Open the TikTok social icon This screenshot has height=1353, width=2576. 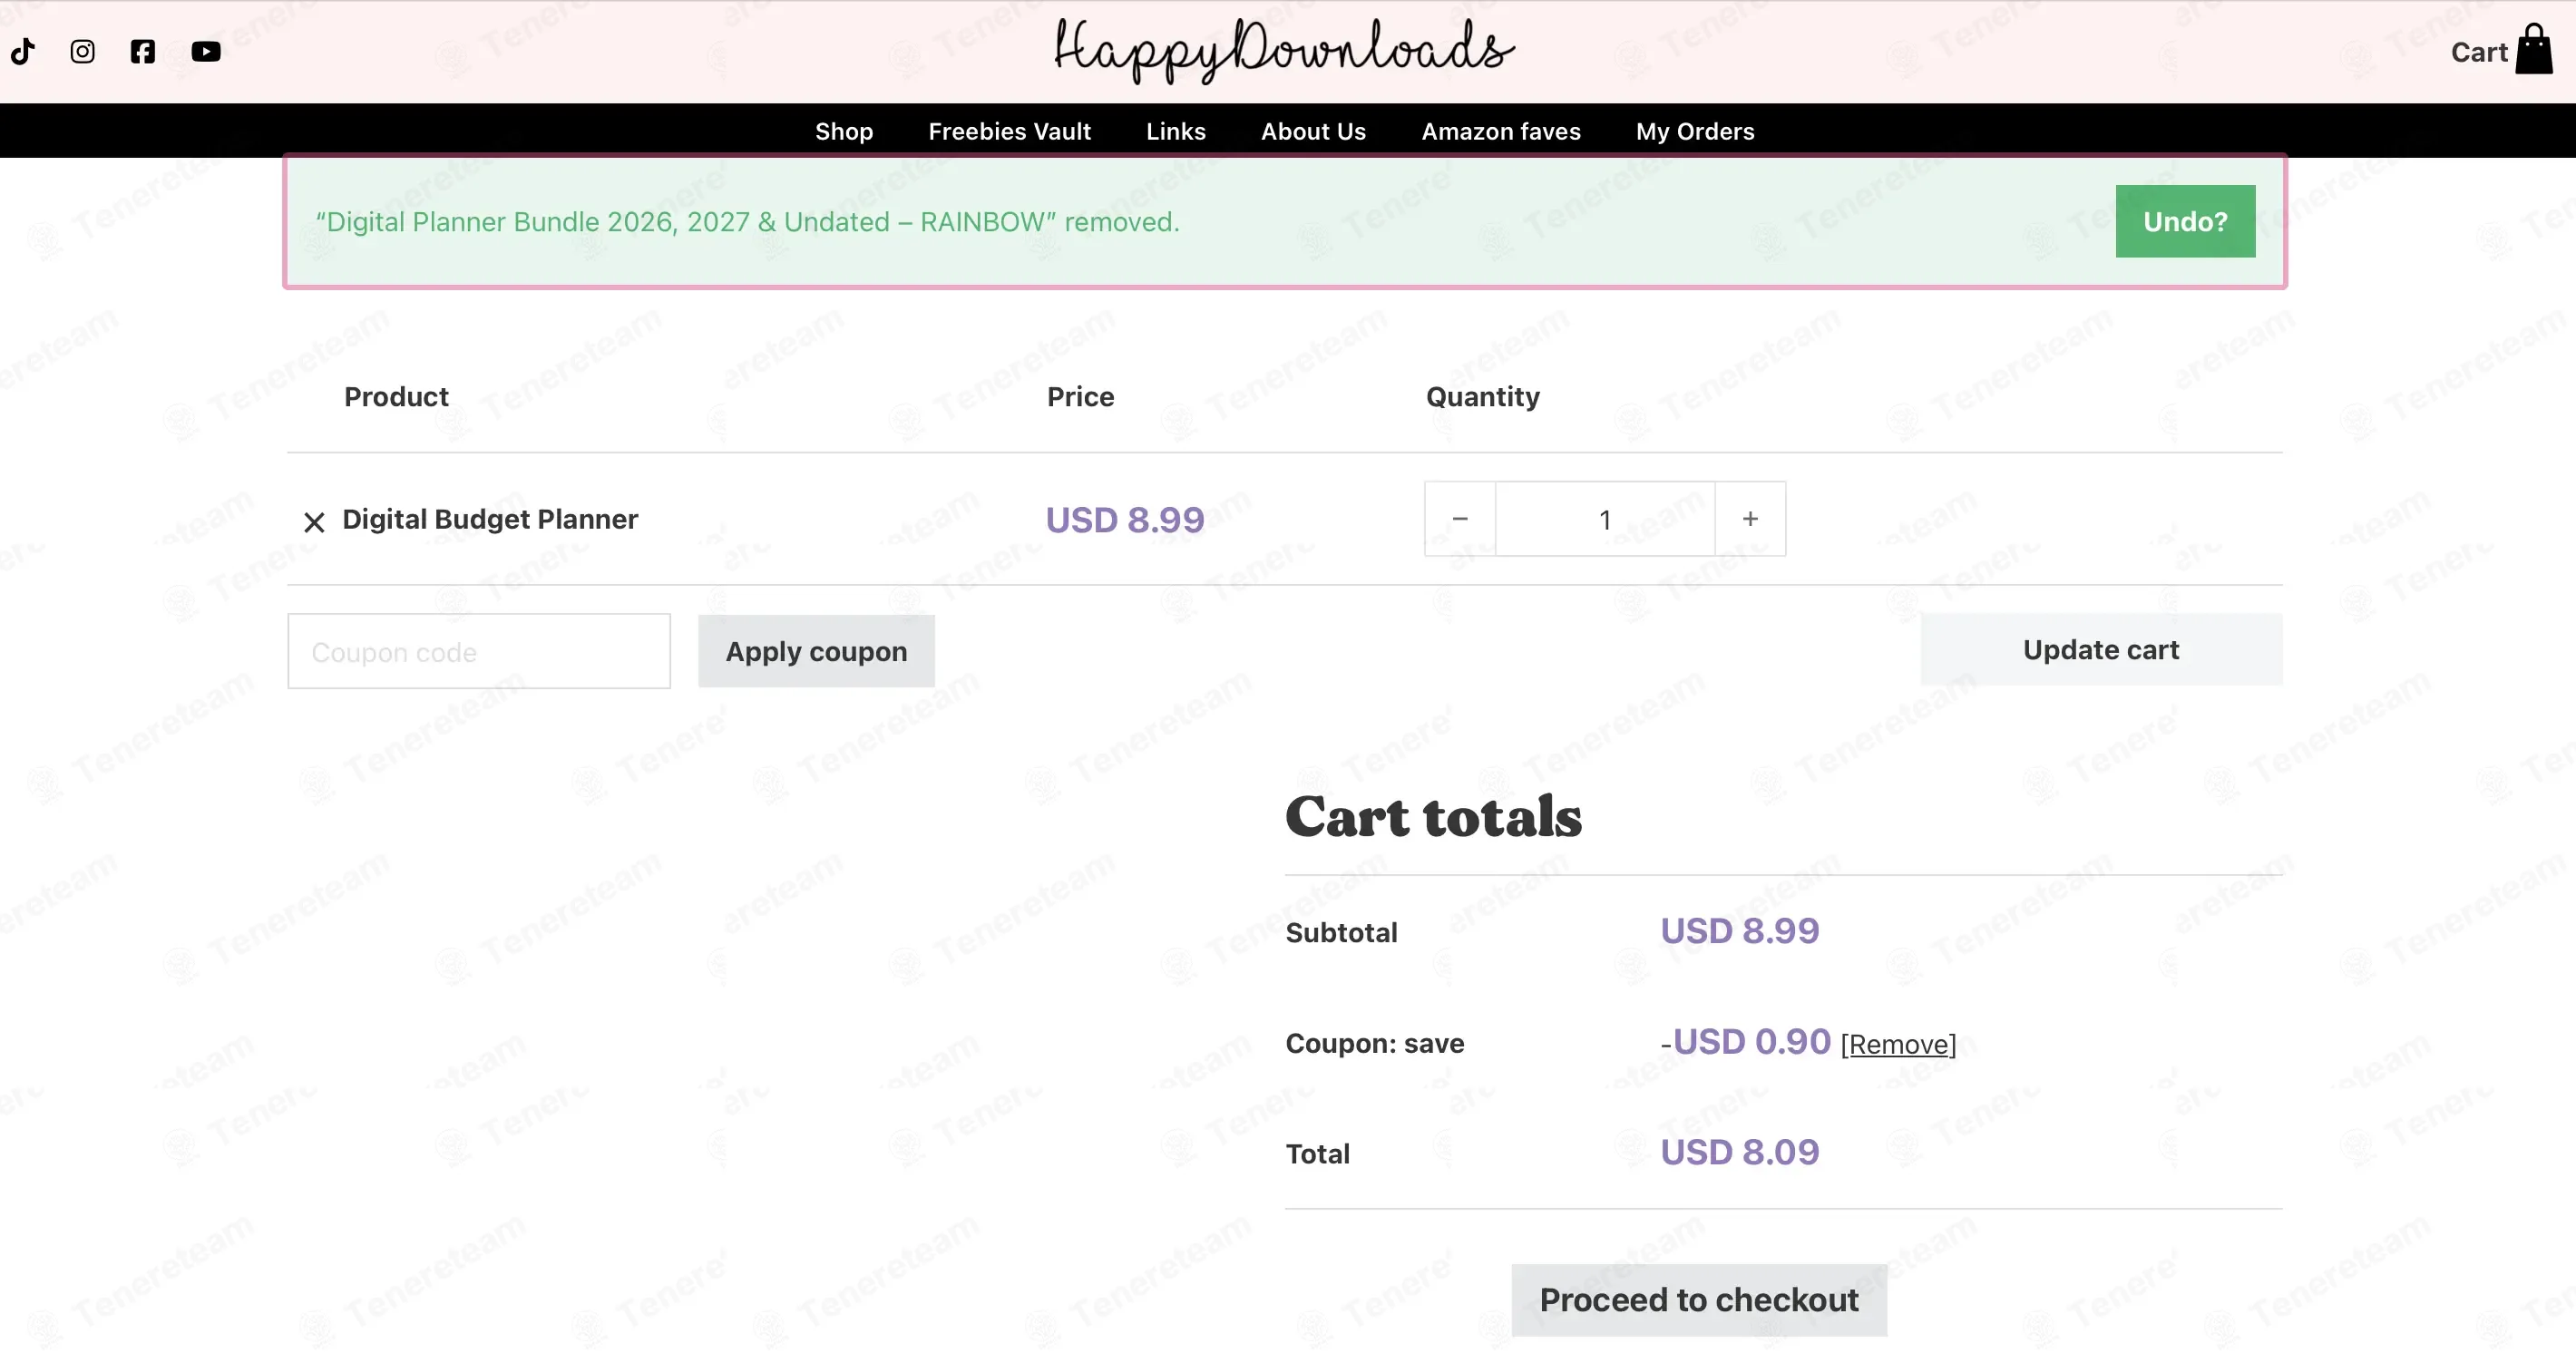[x=23, y=51]
